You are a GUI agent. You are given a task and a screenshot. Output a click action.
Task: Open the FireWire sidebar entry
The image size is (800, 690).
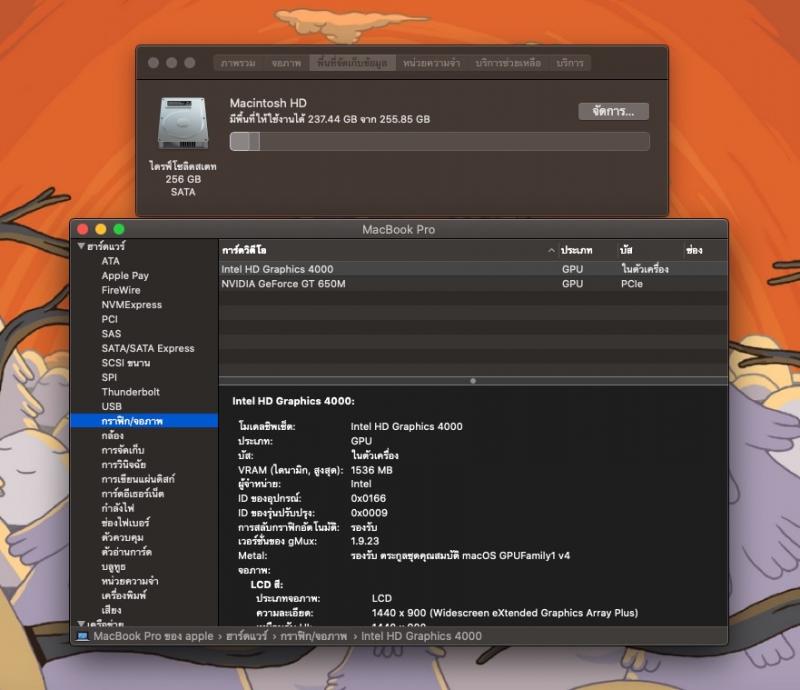[x=121, y=290]
